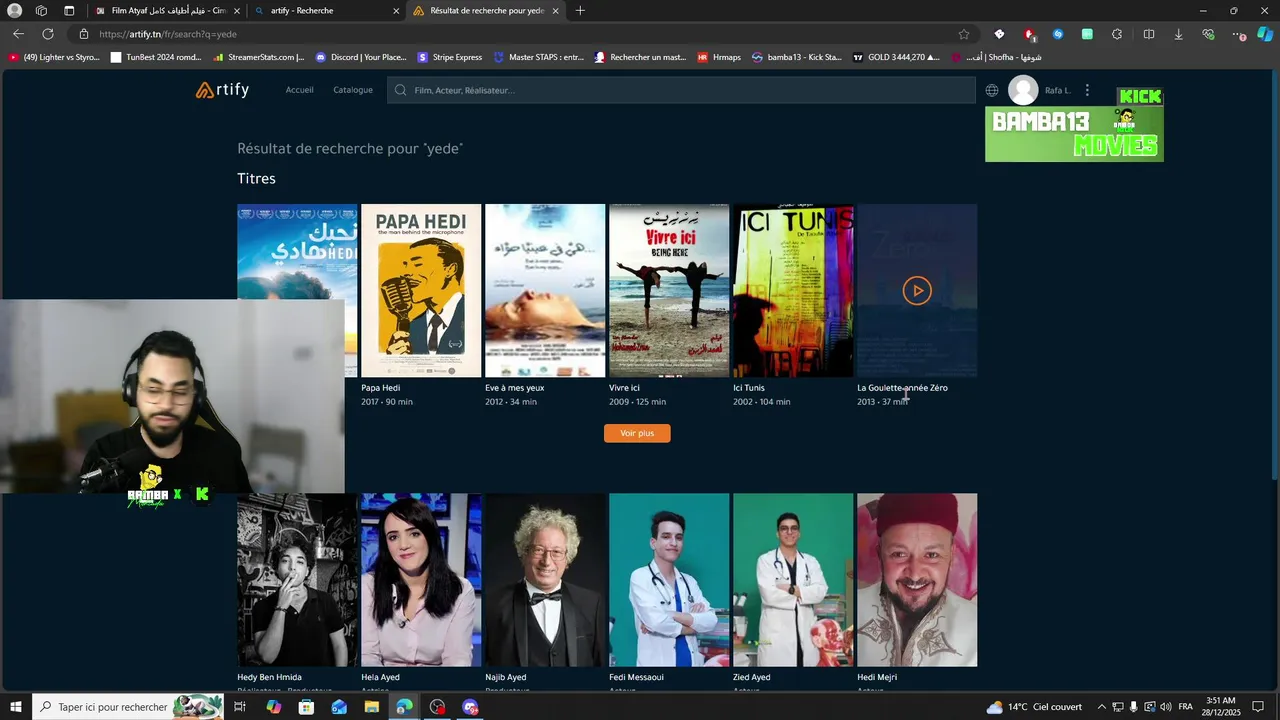
Task: Open the browser downloads icon
Action: click(1178, 34)
